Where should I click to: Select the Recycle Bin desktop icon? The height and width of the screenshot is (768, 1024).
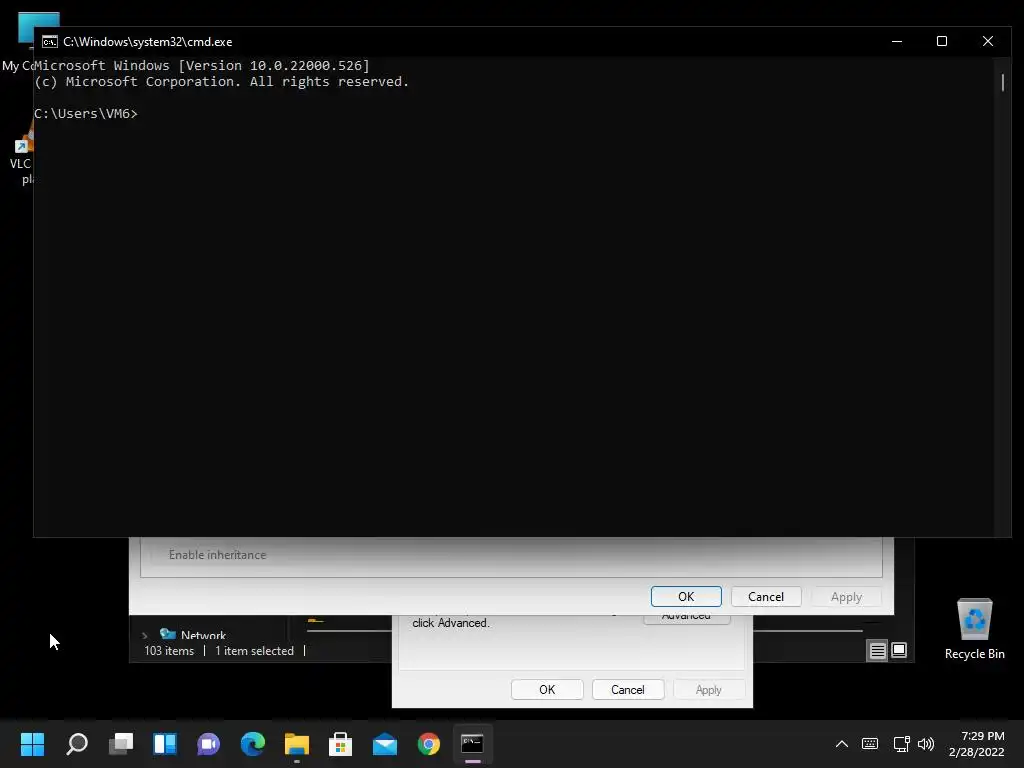pyautogui.click(x=974, y=630)
